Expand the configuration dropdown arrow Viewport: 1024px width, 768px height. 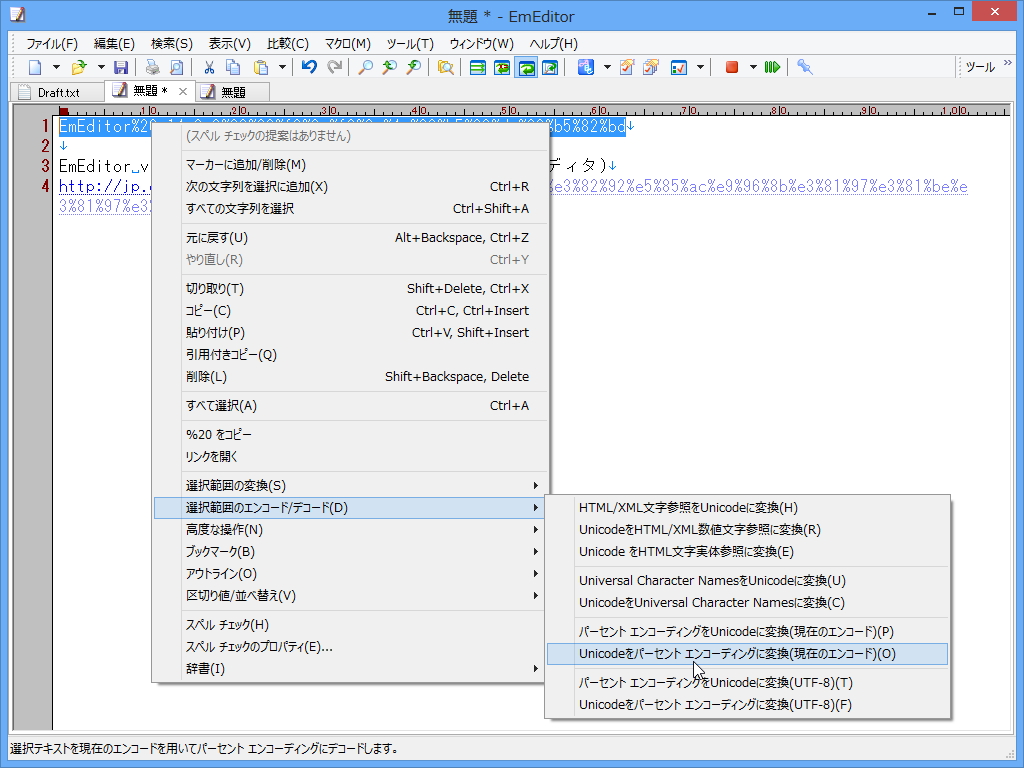[607, 67]
